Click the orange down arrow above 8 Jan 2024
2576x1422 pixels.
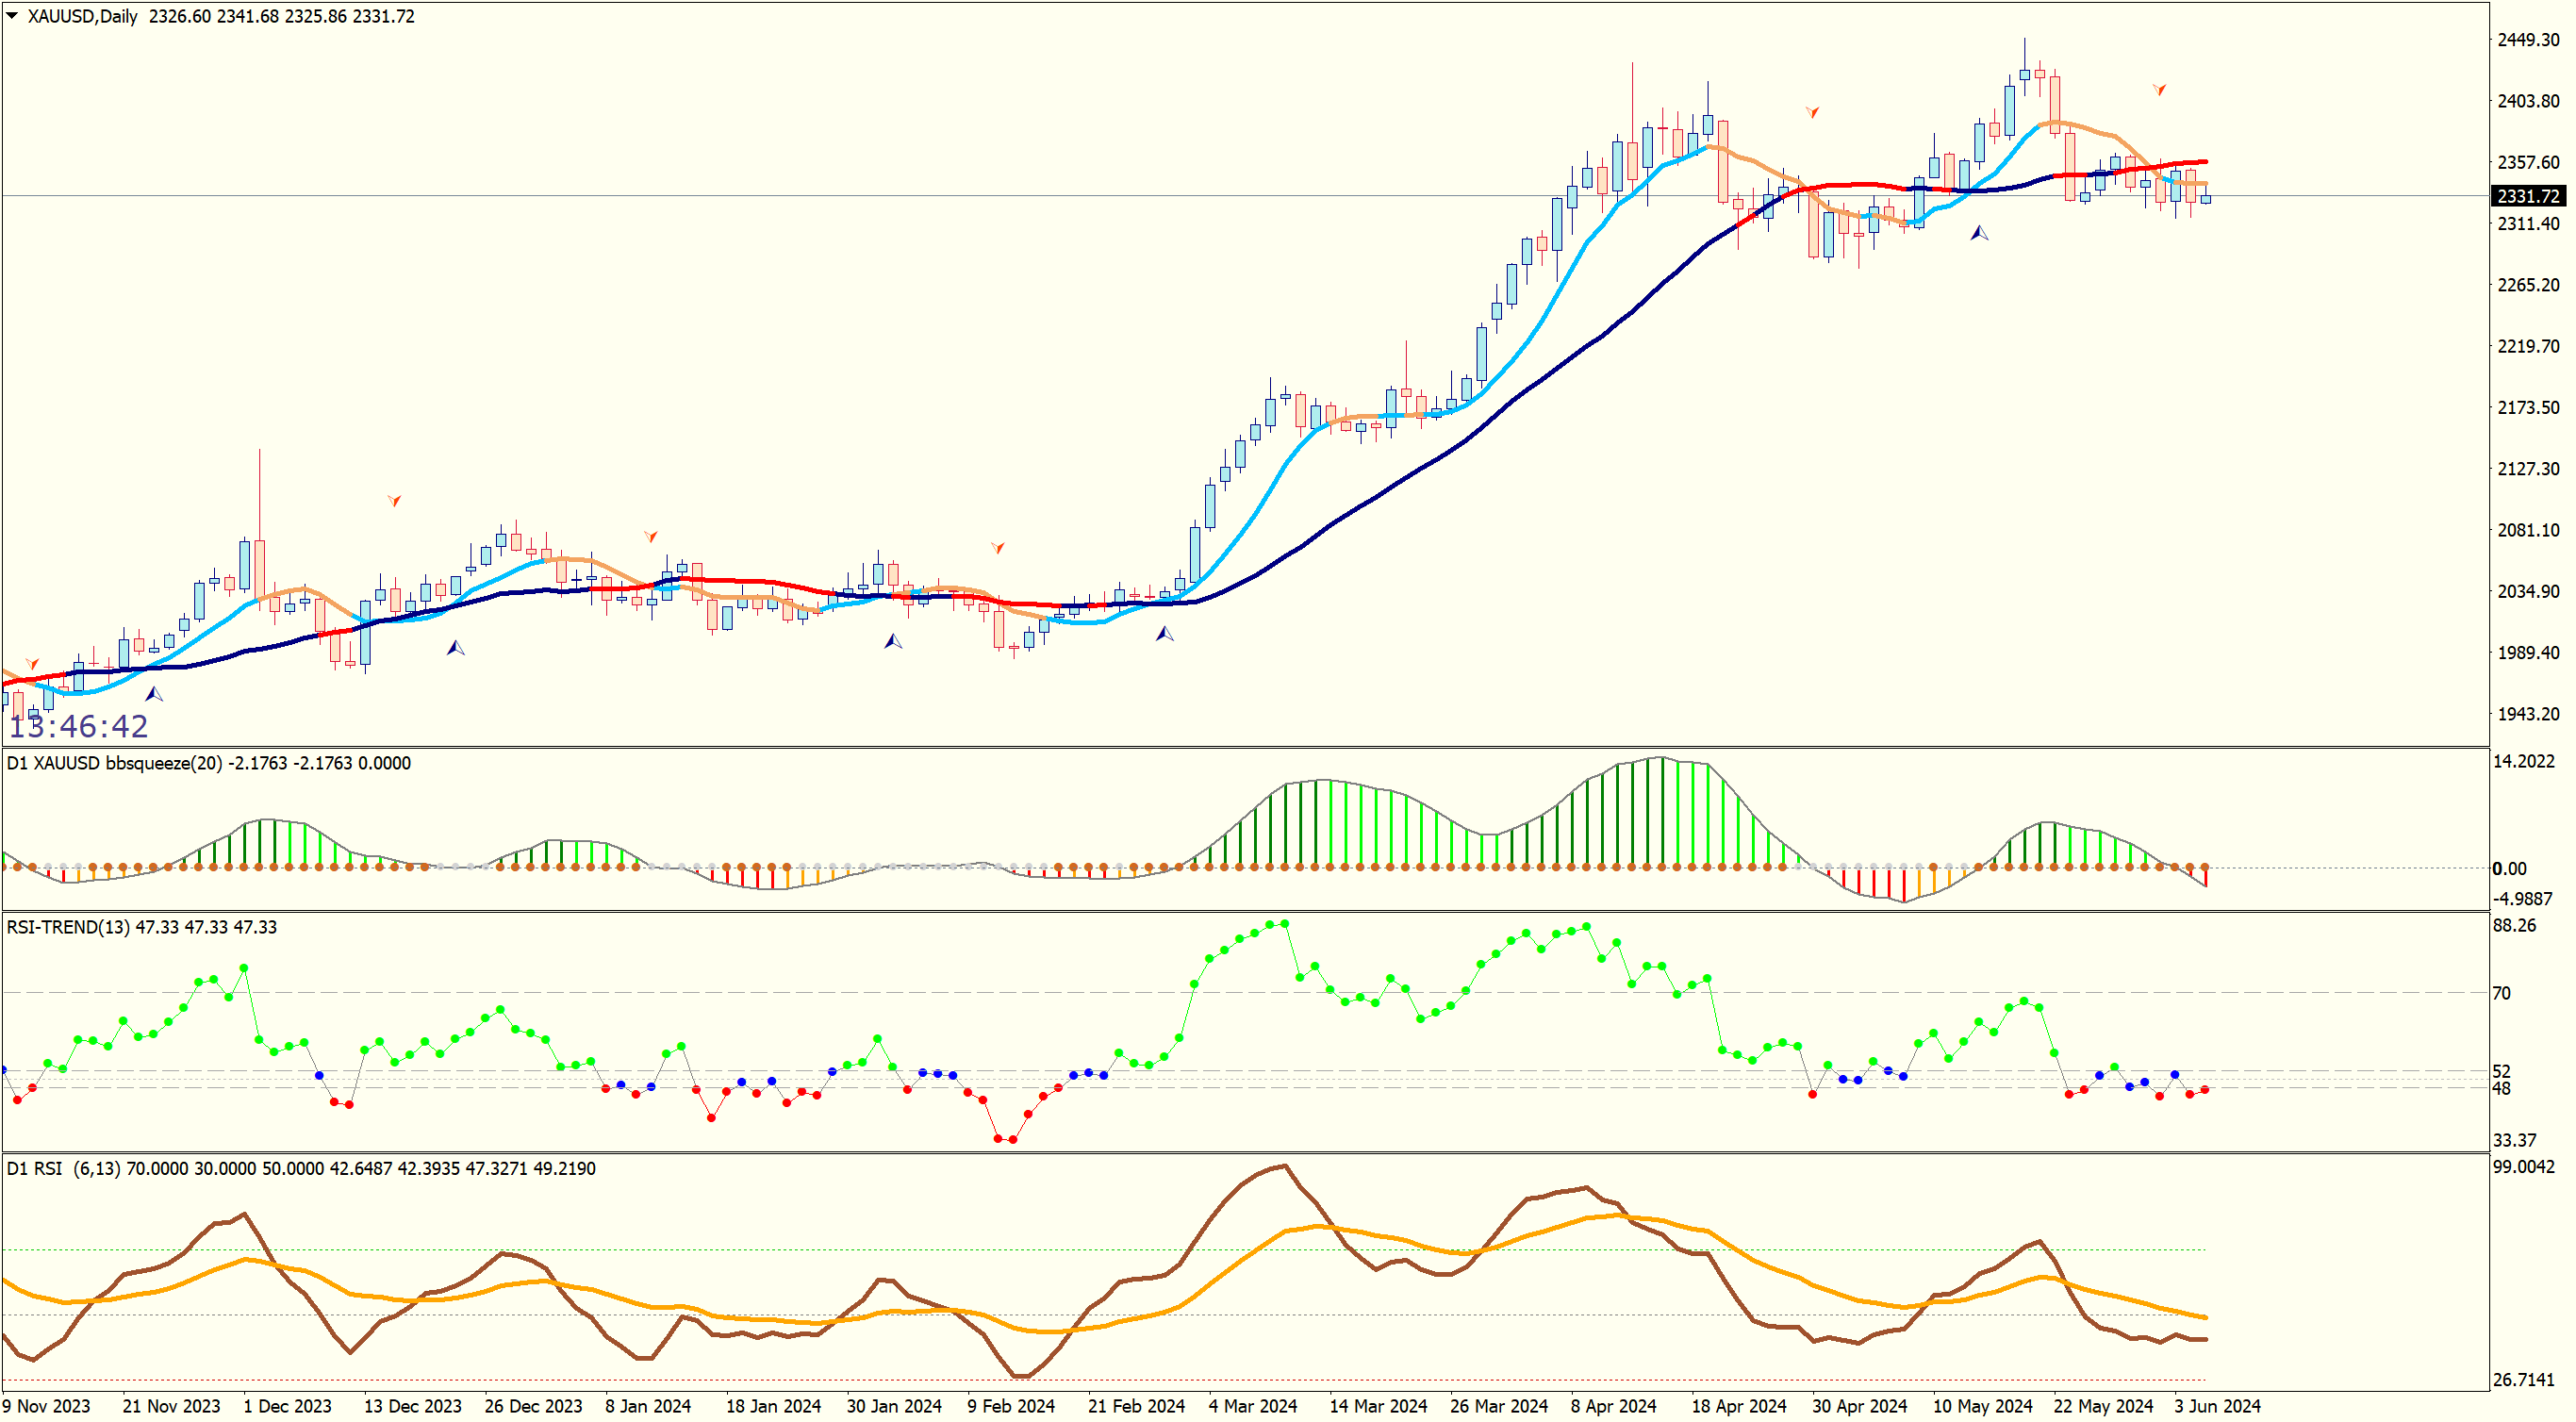pos(650,536)
